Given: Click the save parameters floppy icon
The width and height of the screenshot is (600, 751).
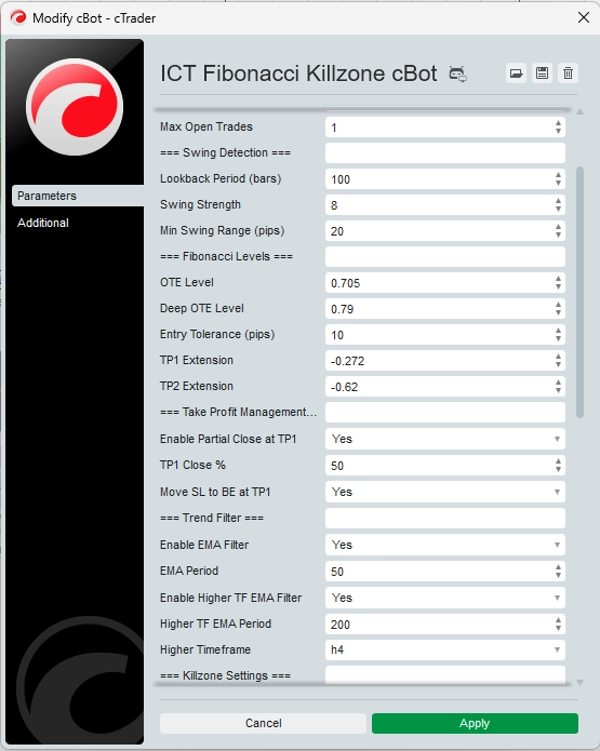Looking at the screenshot, I should (x=542, y=73).
